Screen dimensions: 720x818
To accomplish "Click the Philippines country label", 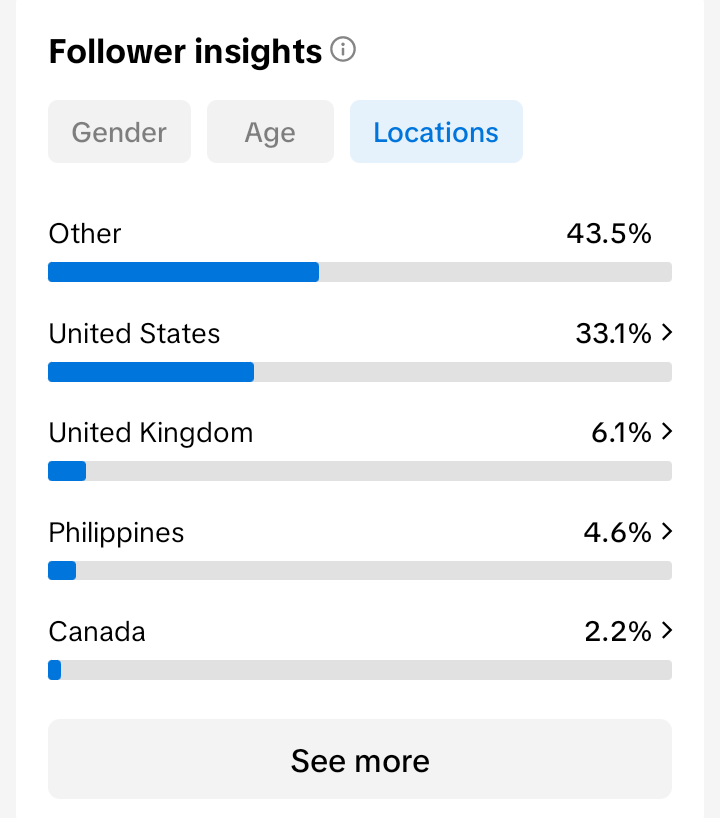I will click(x=116, y=532).
